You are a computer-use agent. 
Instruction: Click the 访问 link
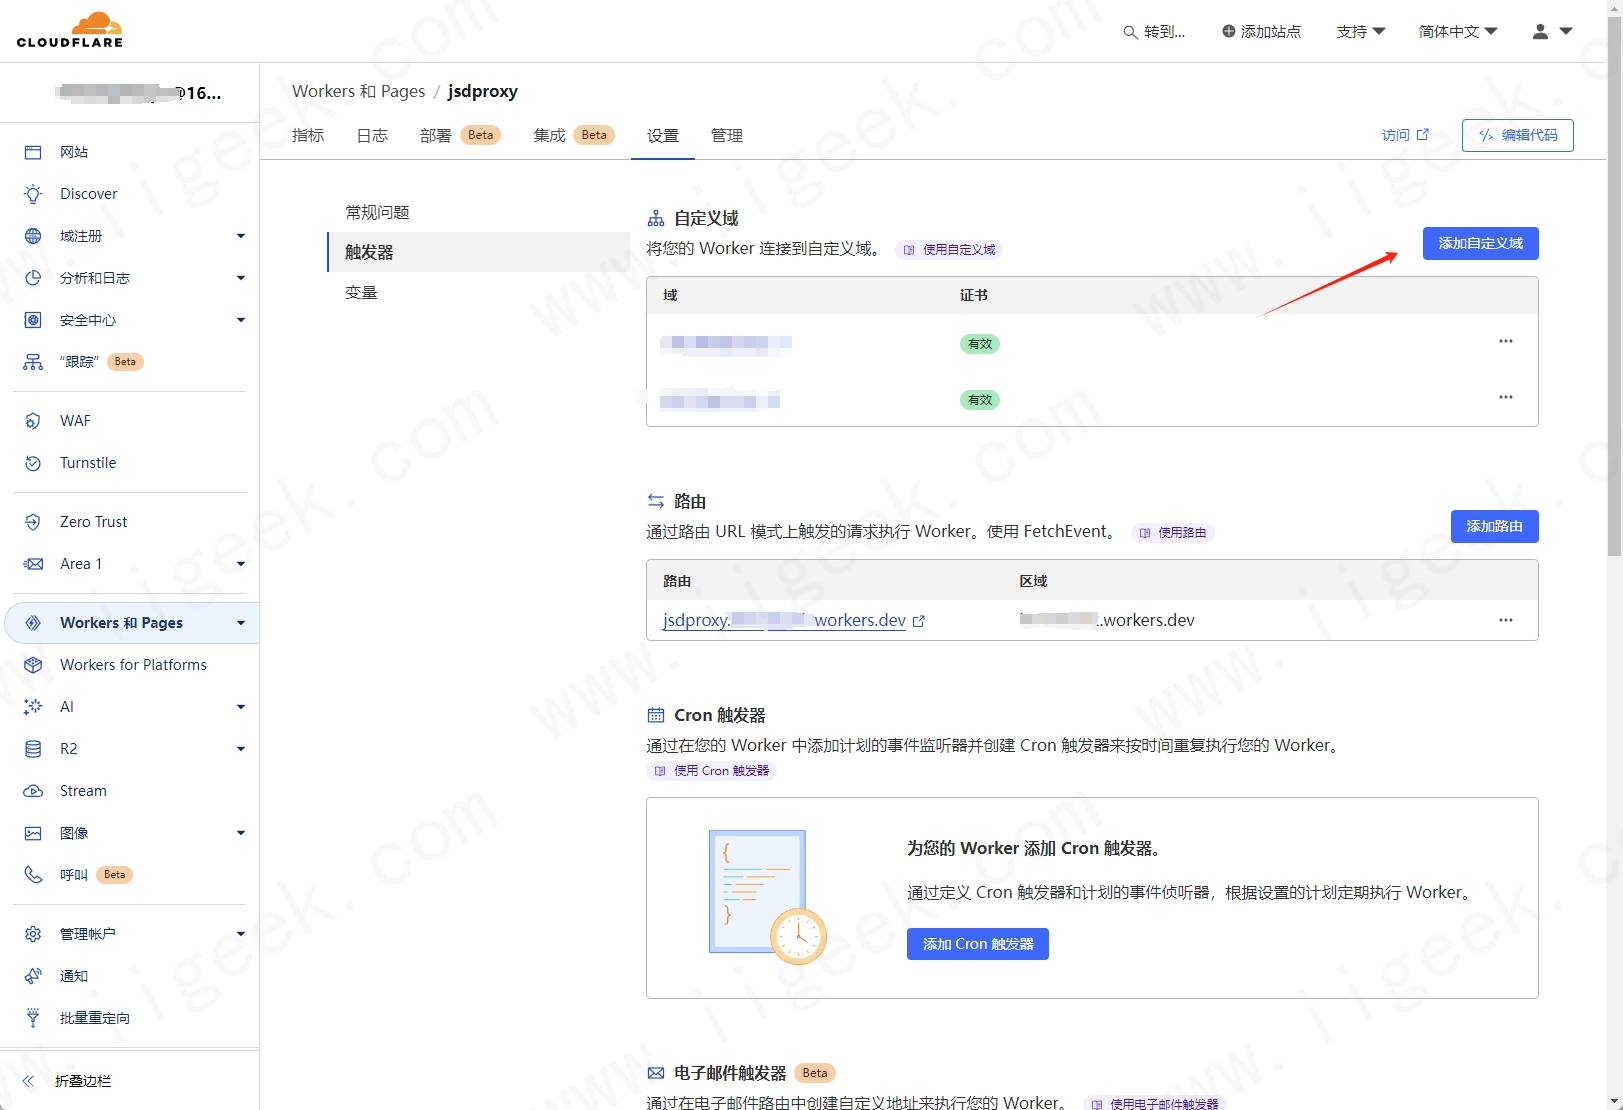(x=1405, y=135)
